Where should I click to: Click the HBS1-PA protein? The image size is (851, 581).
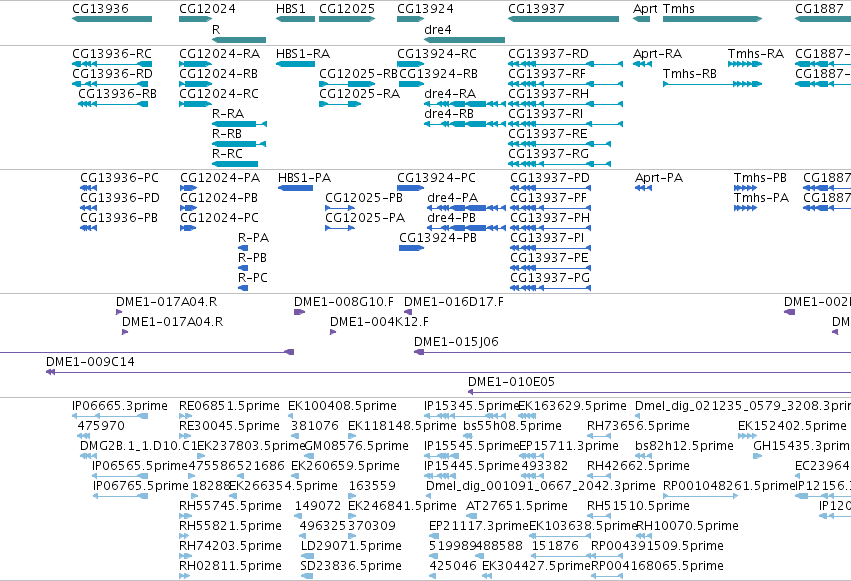pyautogui.click(x=295, y=188)
